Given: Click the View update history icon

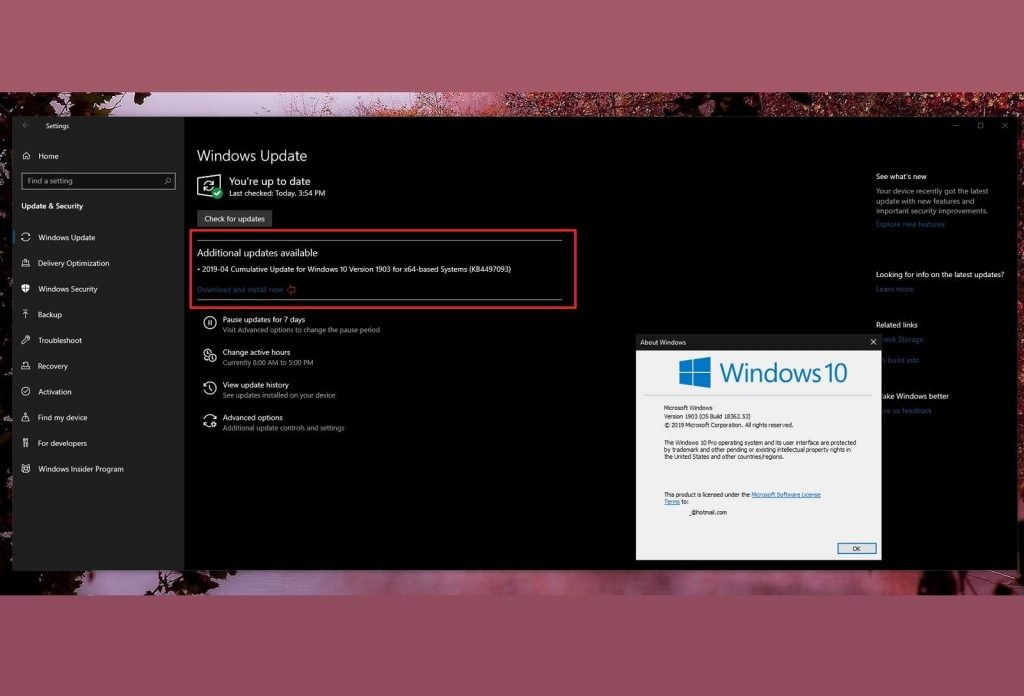Looking at the screenshot, I should pyautogui.click(x=210, y=388).
